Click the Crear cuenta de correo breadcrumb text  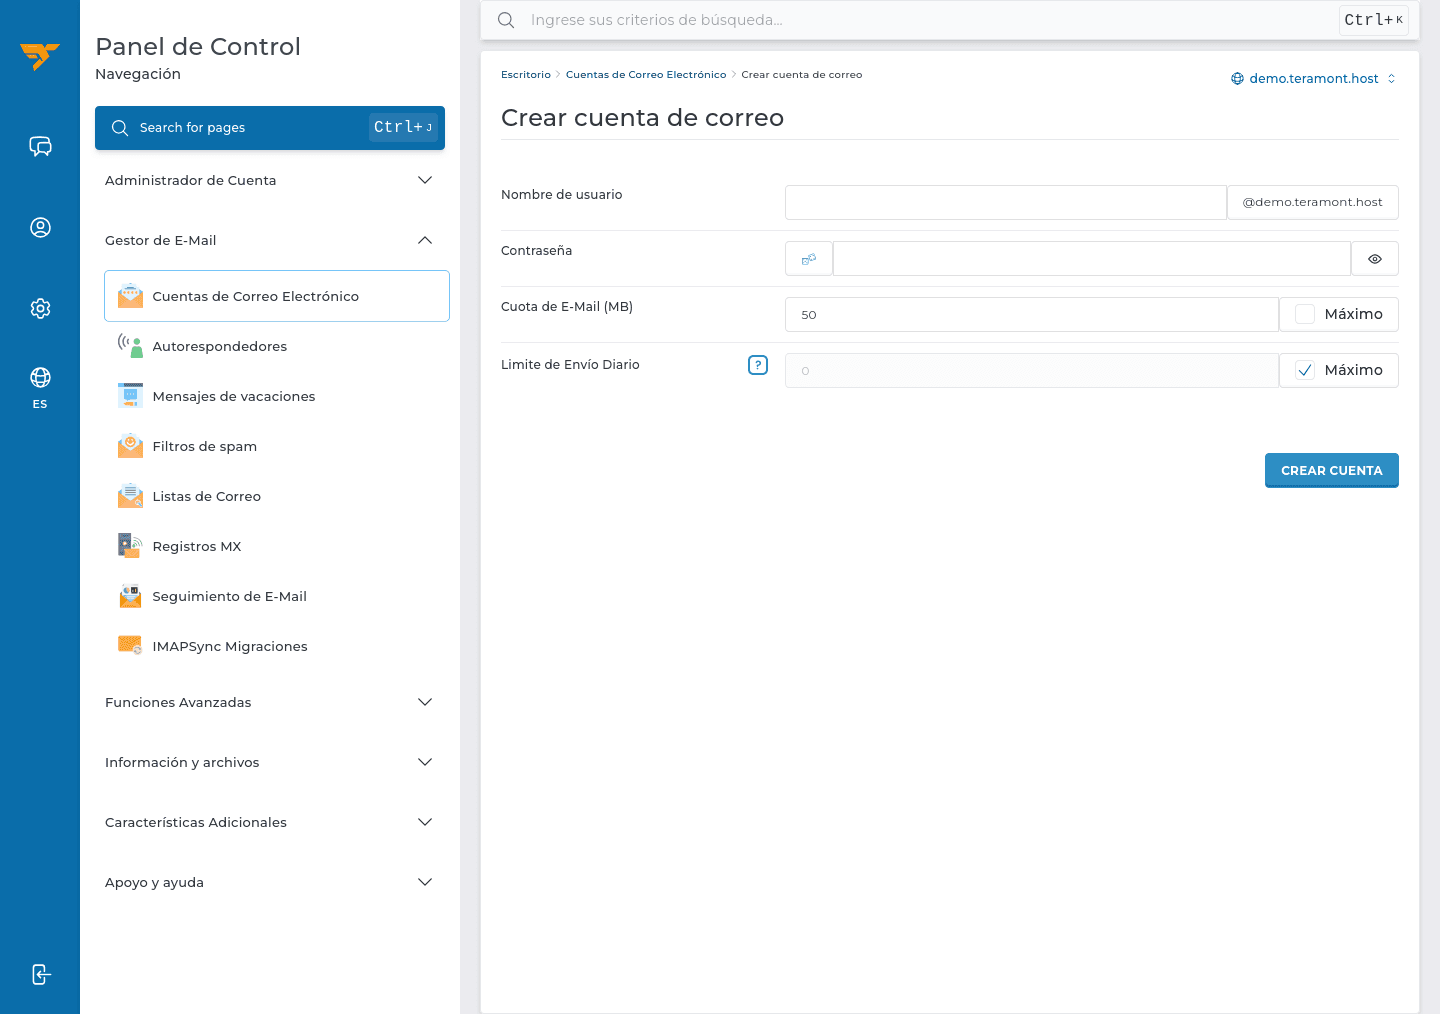click(802, 75)
